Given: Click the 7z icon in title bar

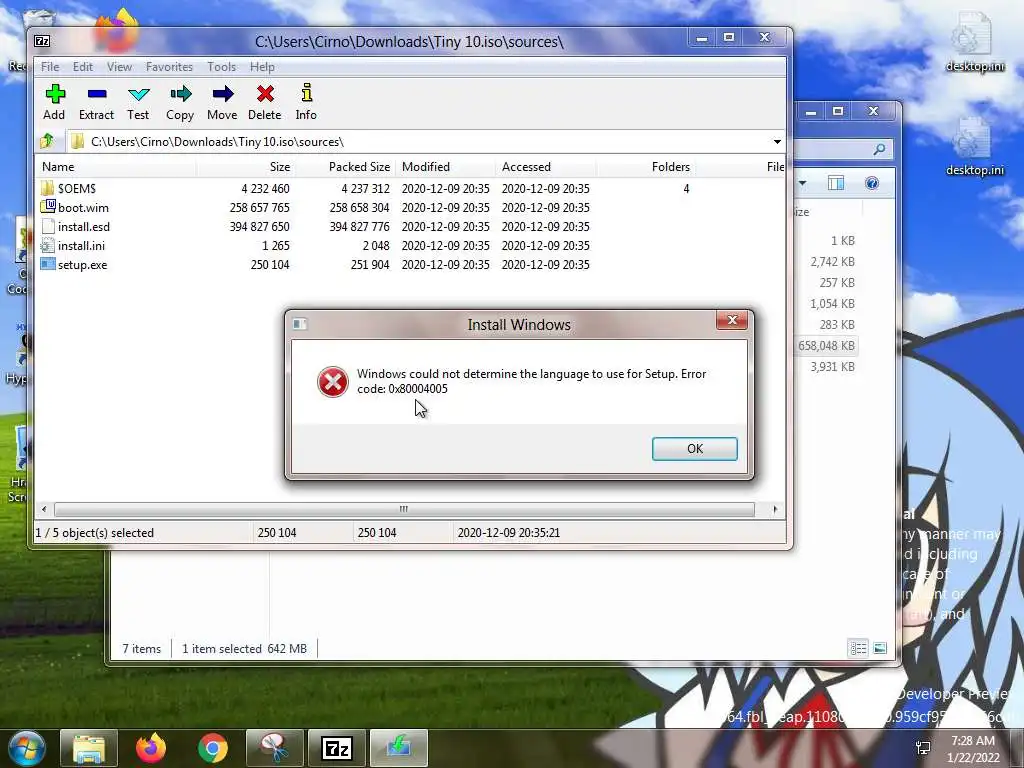Looking at the screenshot, I should tap(42, 41).
